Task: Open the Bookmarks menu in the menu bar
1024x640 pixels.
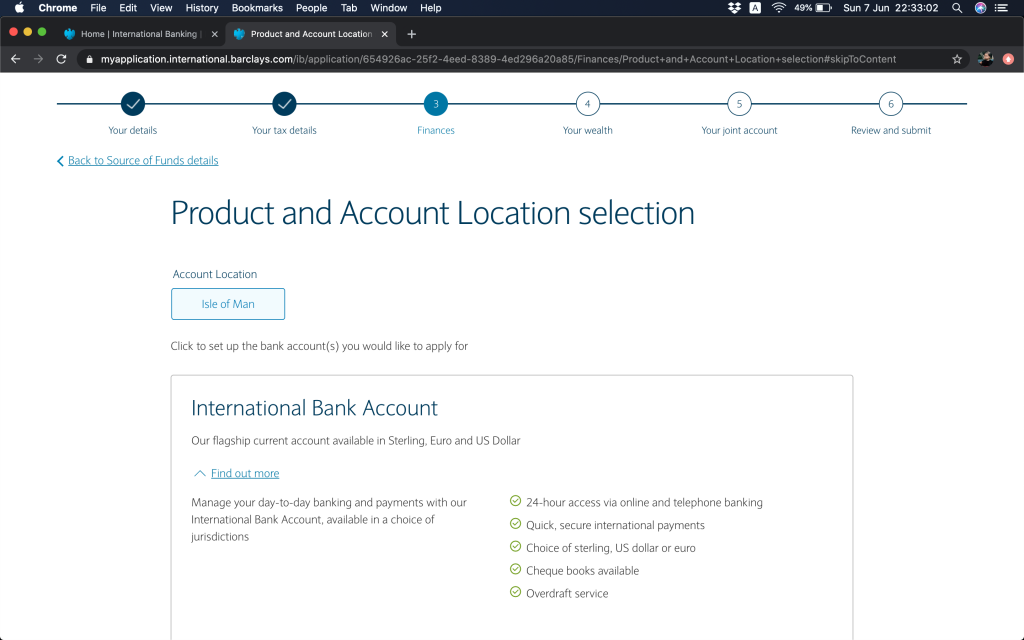Action: 257,8
